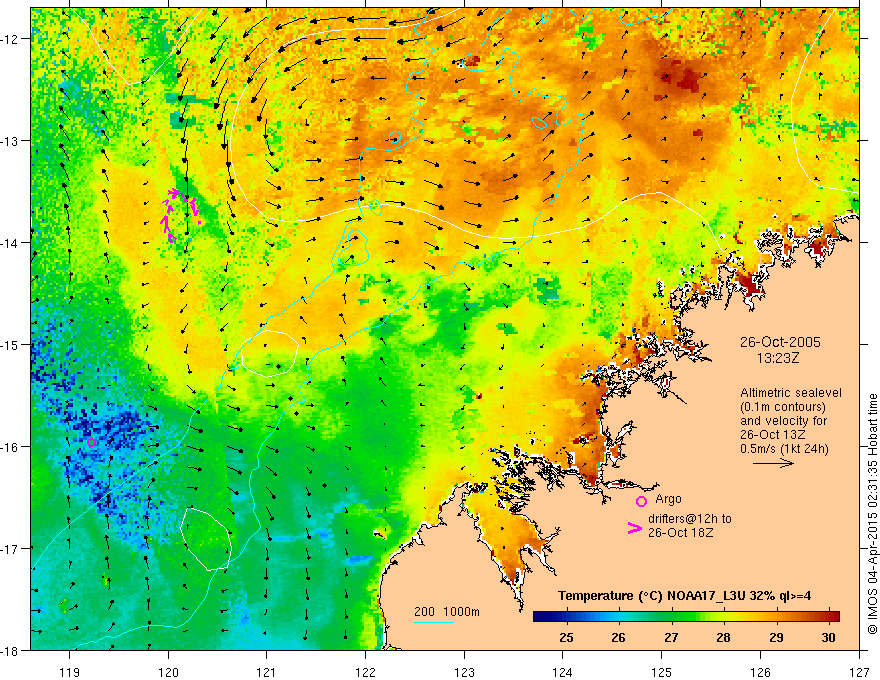Click longitude axis label '119'
This screenshot has width=880, height=680.
(x=70, y=672)
